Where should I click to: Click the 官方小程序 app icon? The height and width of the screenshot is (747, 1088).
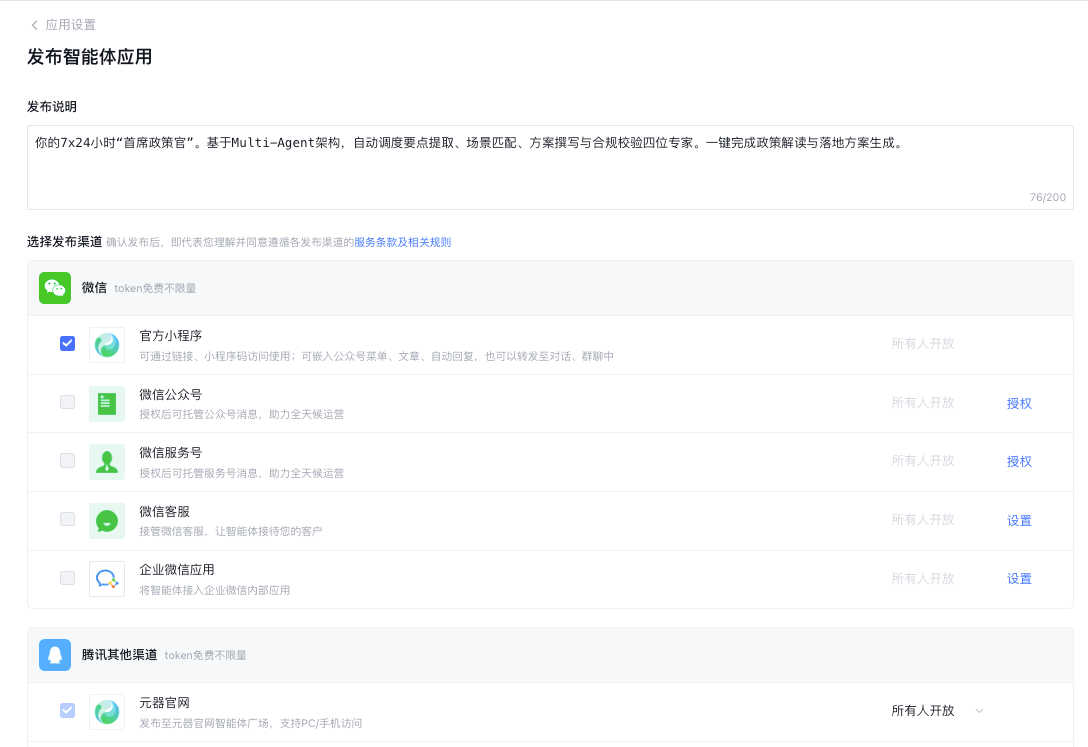pos(107,345)
